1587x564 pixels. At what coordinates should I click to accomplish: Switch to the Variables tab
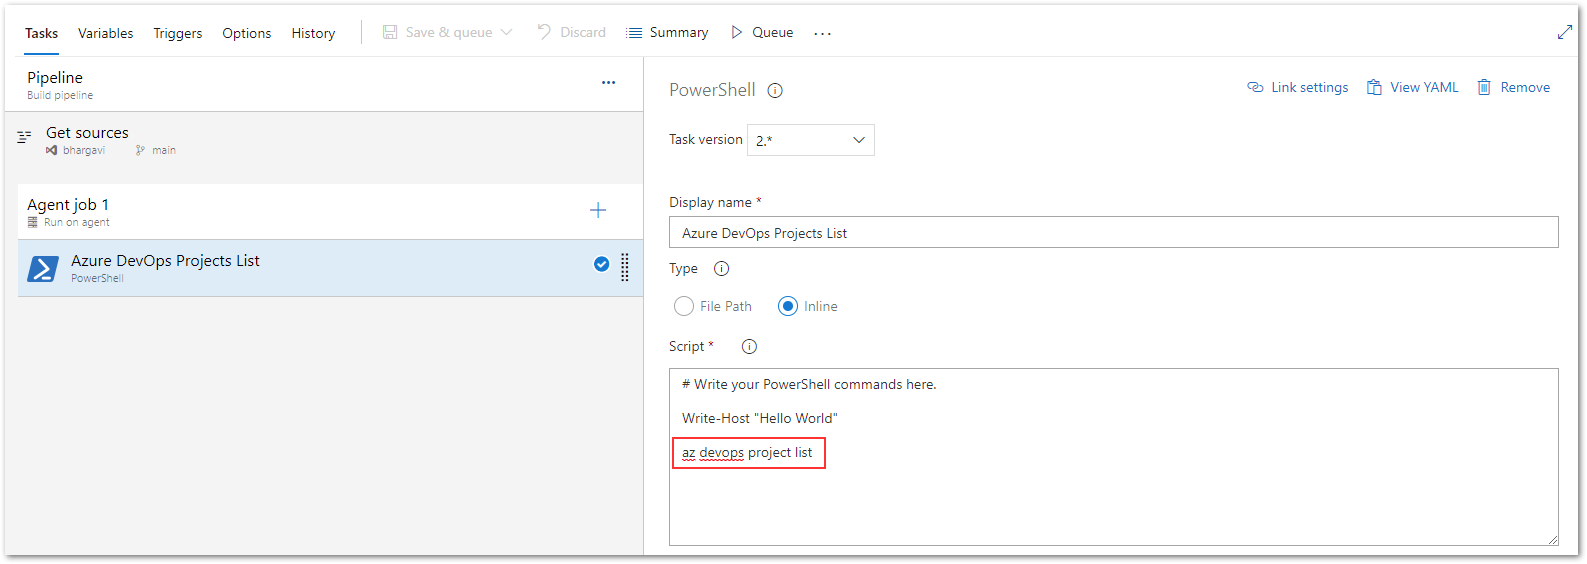[x=105, y=33]
